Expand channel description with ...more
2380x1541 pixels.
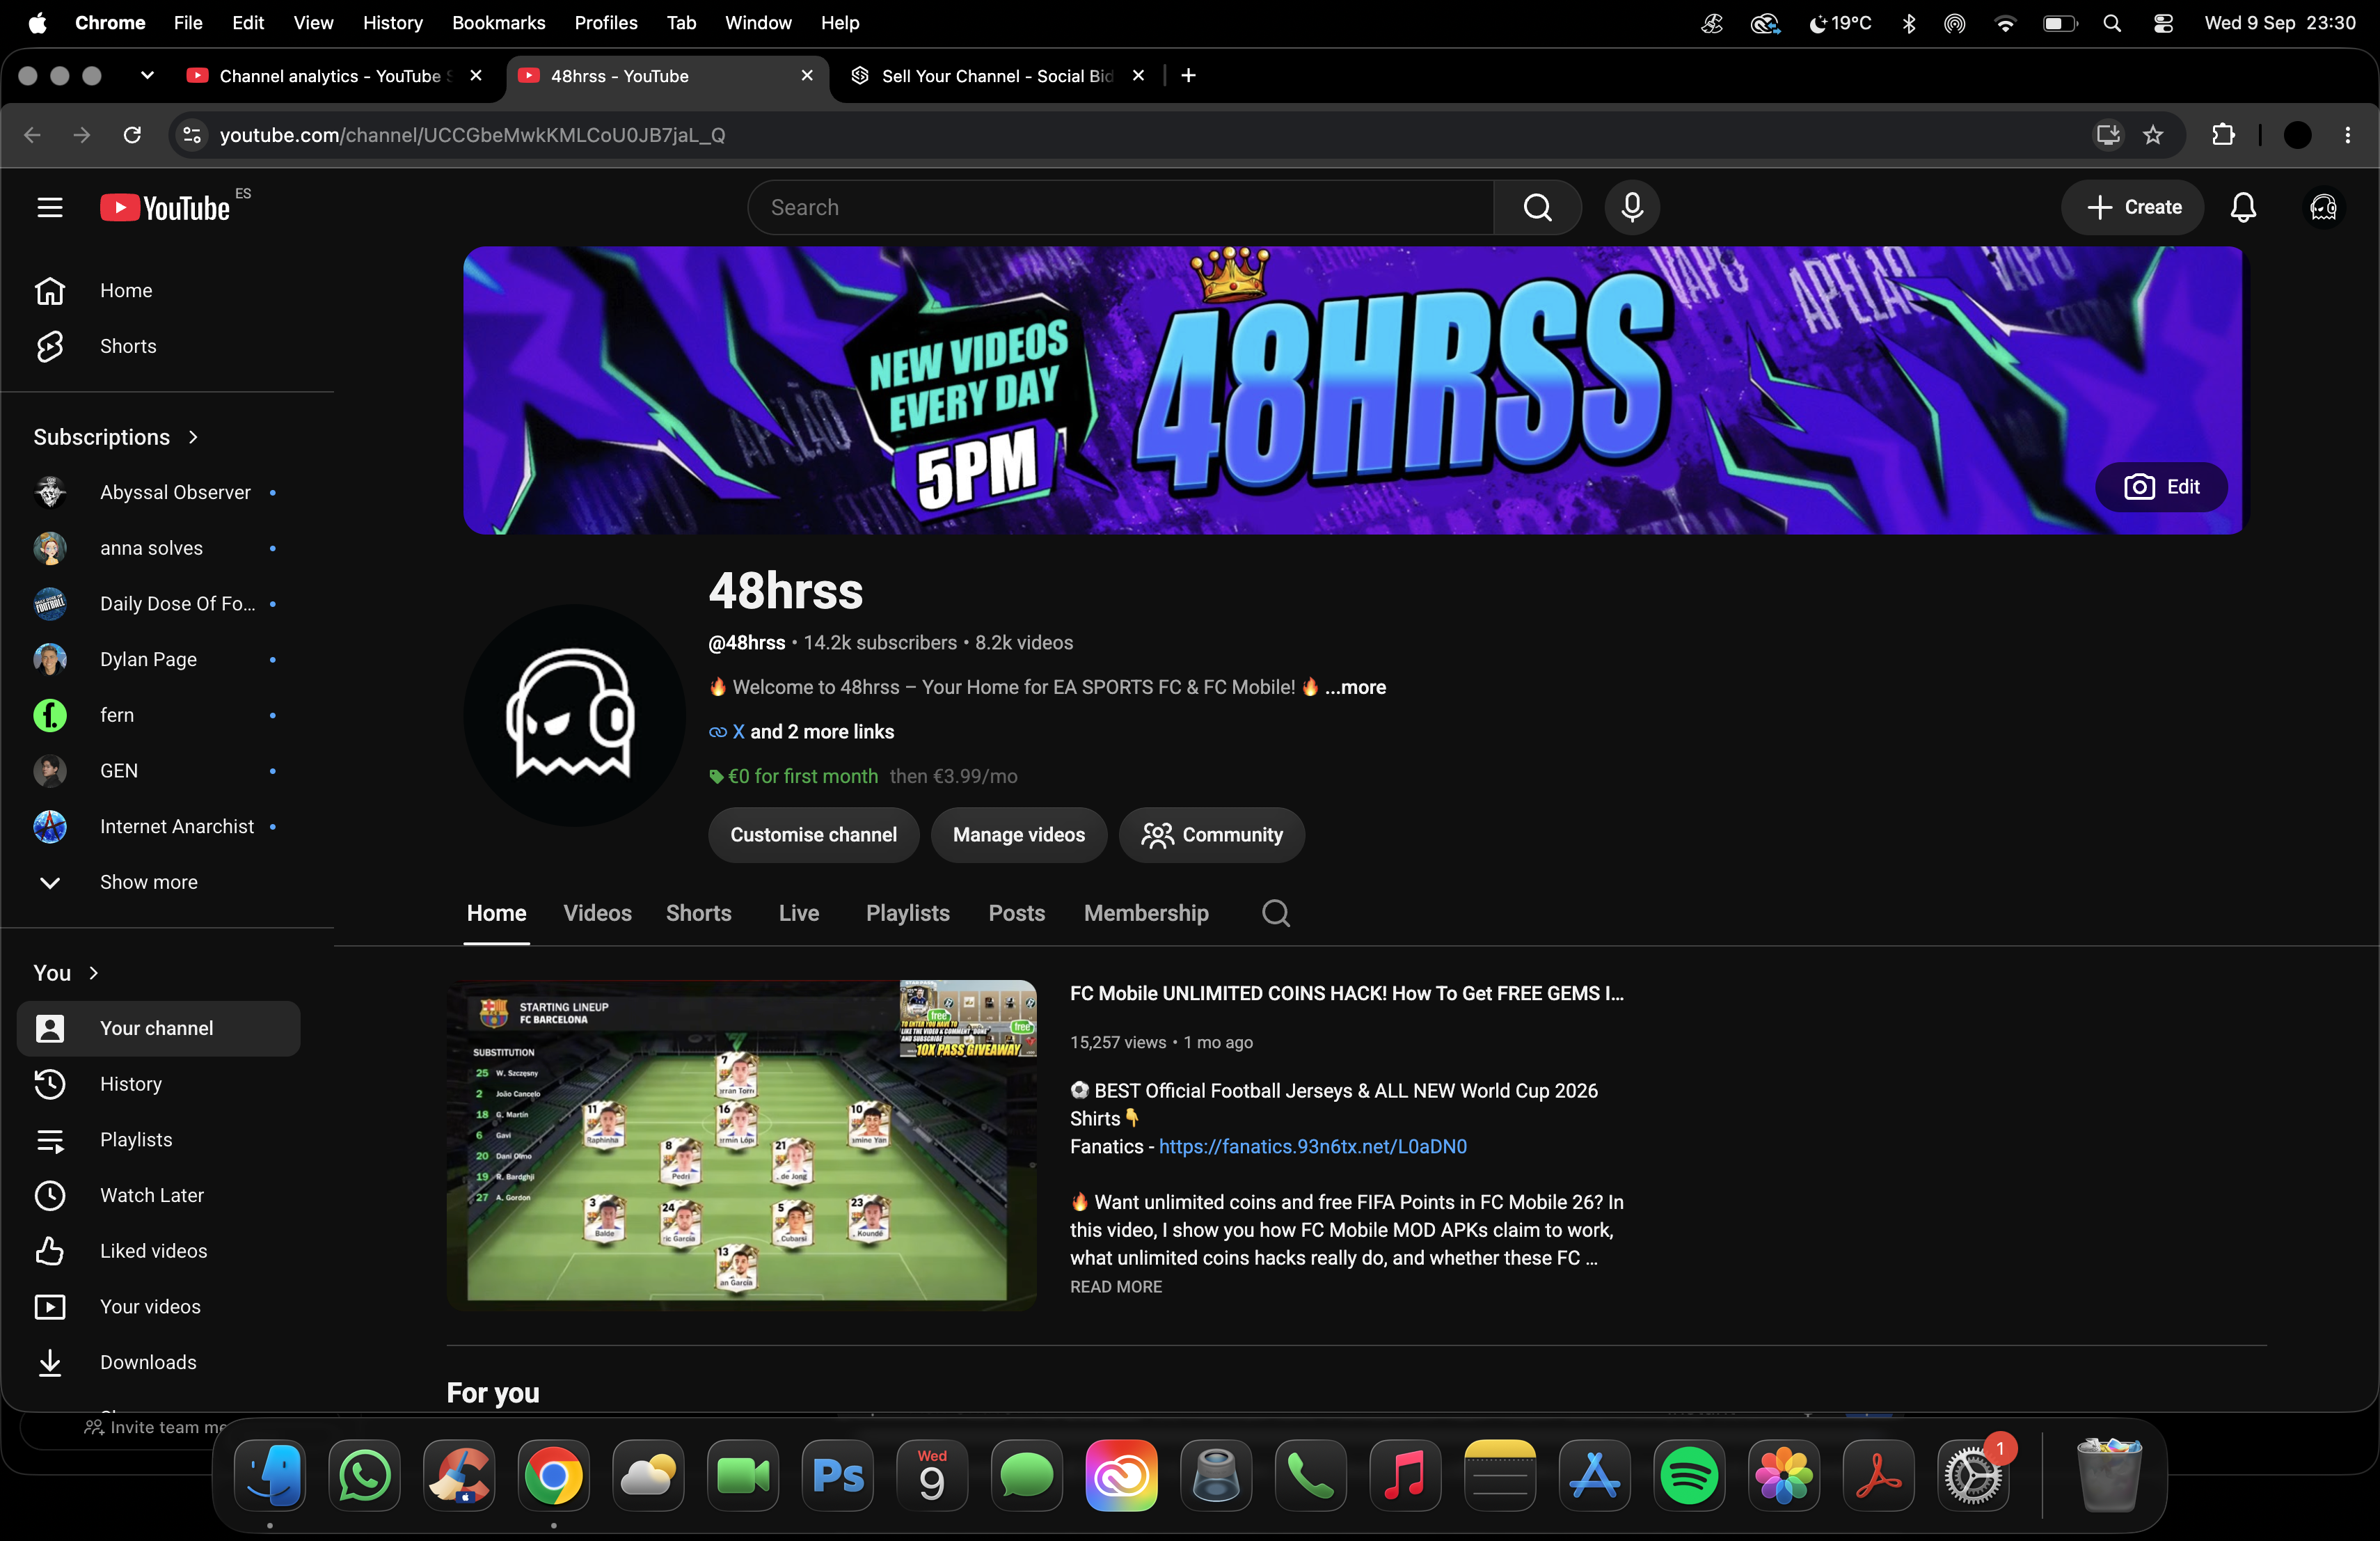(x=1355, y=687)
